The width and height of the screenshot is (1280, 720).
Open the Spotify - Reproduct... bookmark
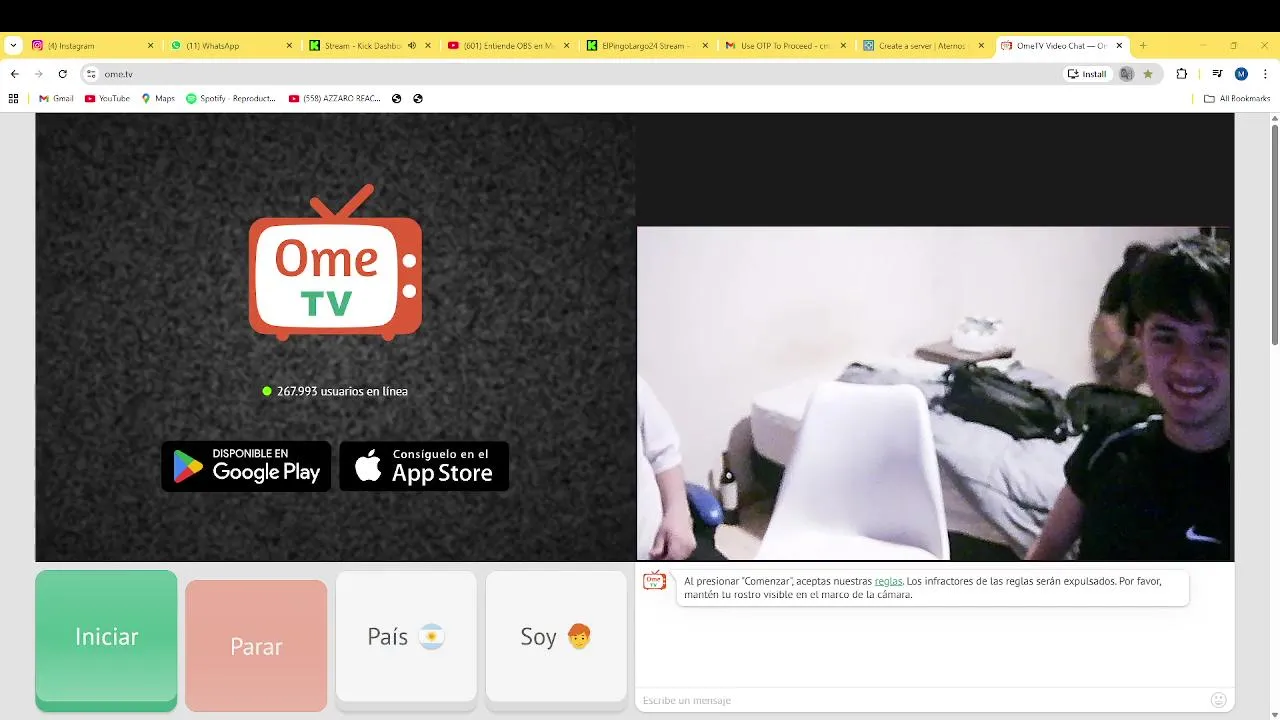click(231, 99)
